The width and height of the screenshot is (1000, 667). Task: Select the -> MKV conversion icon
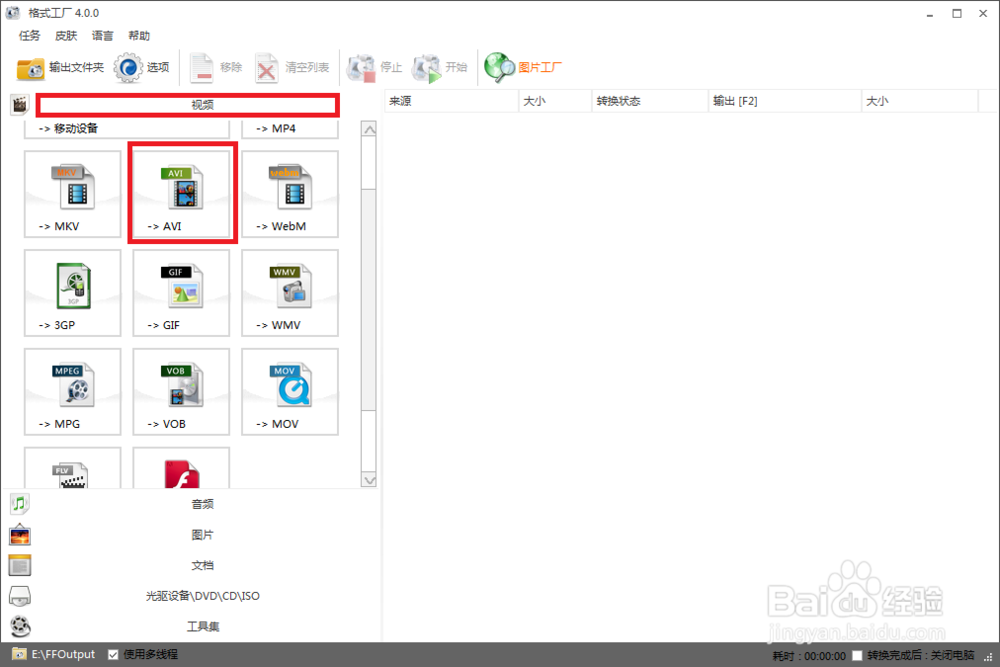[73, 194]
